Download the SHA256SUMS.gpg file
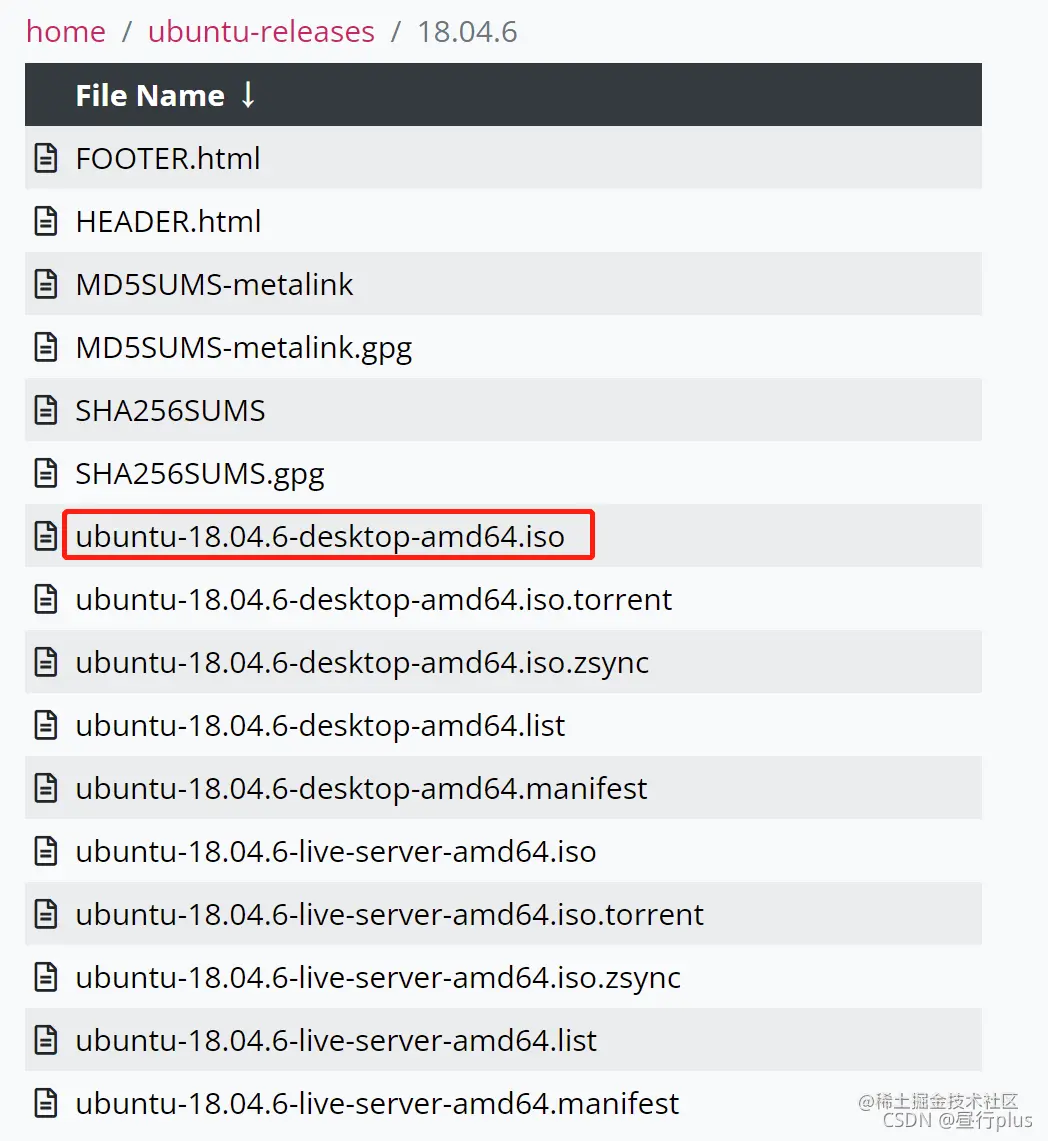 (200, 474)
